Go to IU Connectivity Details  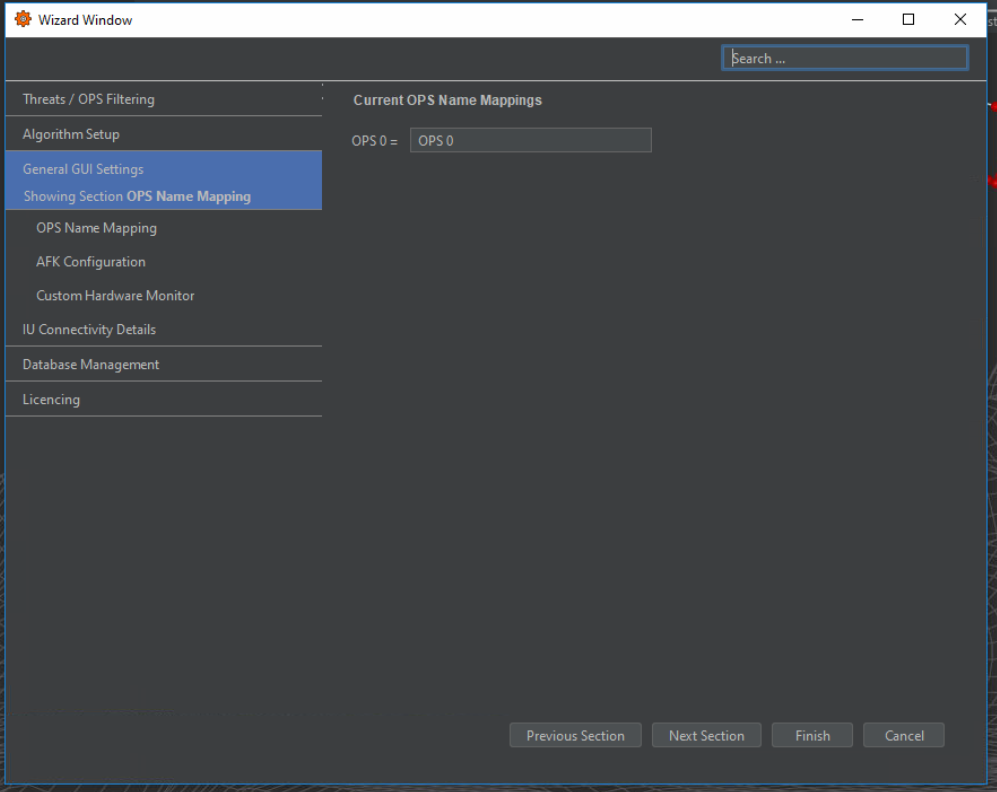(x=89, y=330)
